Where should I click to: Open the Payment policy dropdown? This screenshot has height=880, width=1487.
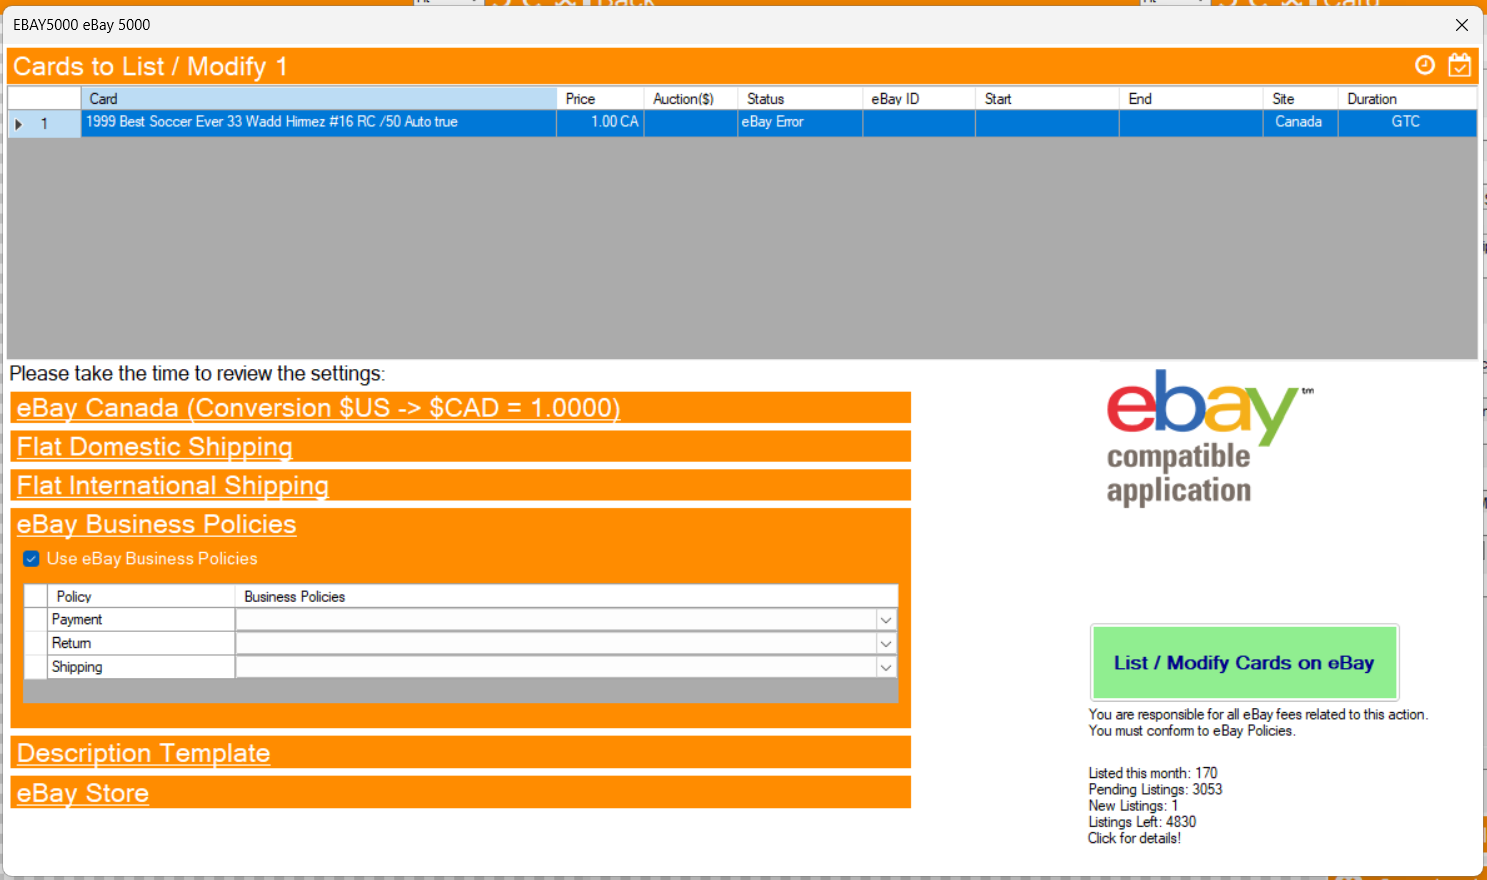point(886,620)
